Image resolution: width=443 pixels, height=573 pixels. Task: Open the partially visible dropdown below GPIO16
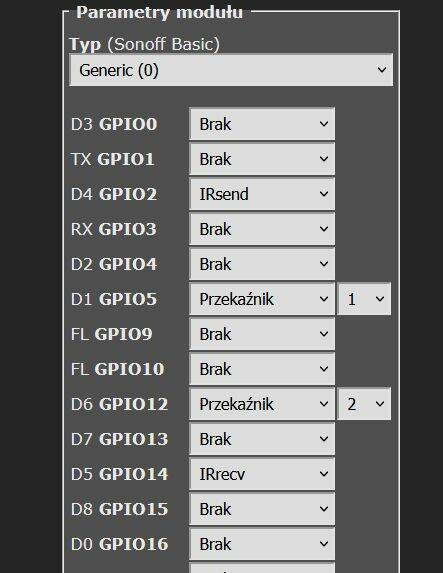pos(262,568)
